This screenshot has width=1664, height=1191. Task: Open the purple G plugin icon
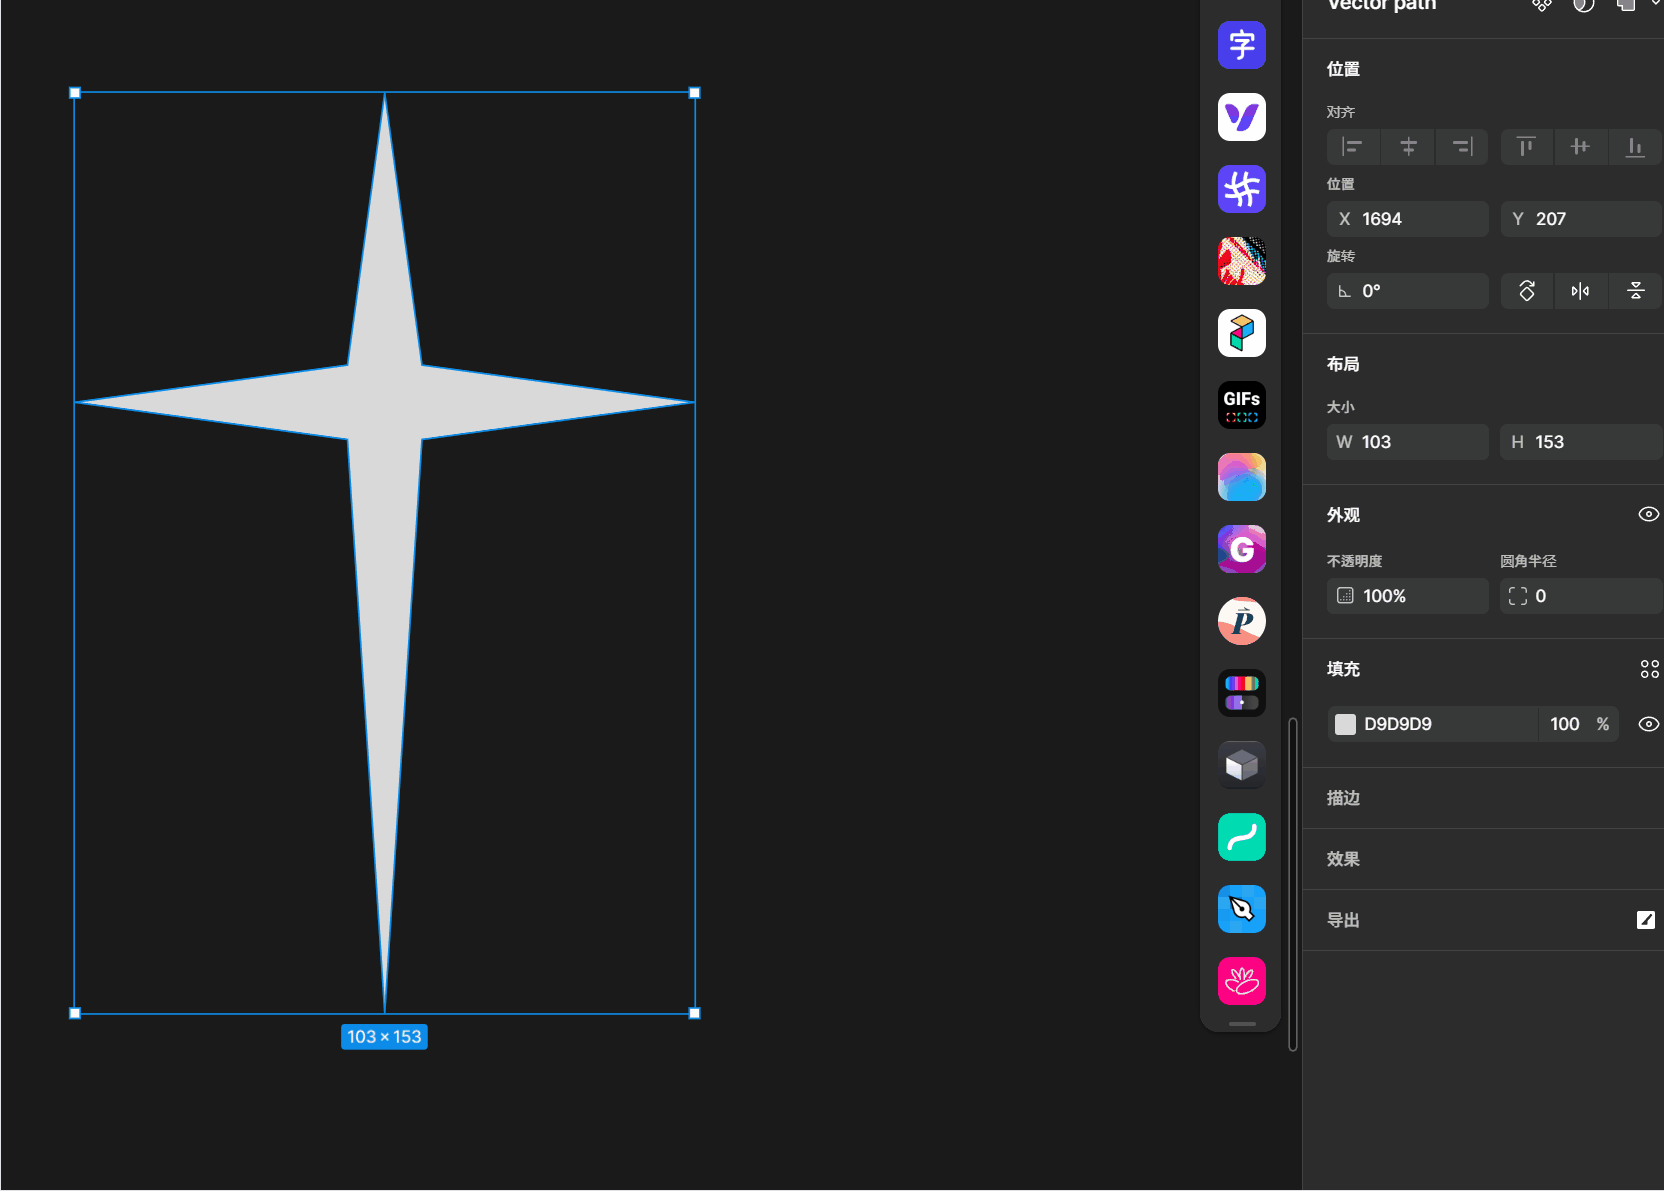pyautogui.click(x=1242, y=549)
